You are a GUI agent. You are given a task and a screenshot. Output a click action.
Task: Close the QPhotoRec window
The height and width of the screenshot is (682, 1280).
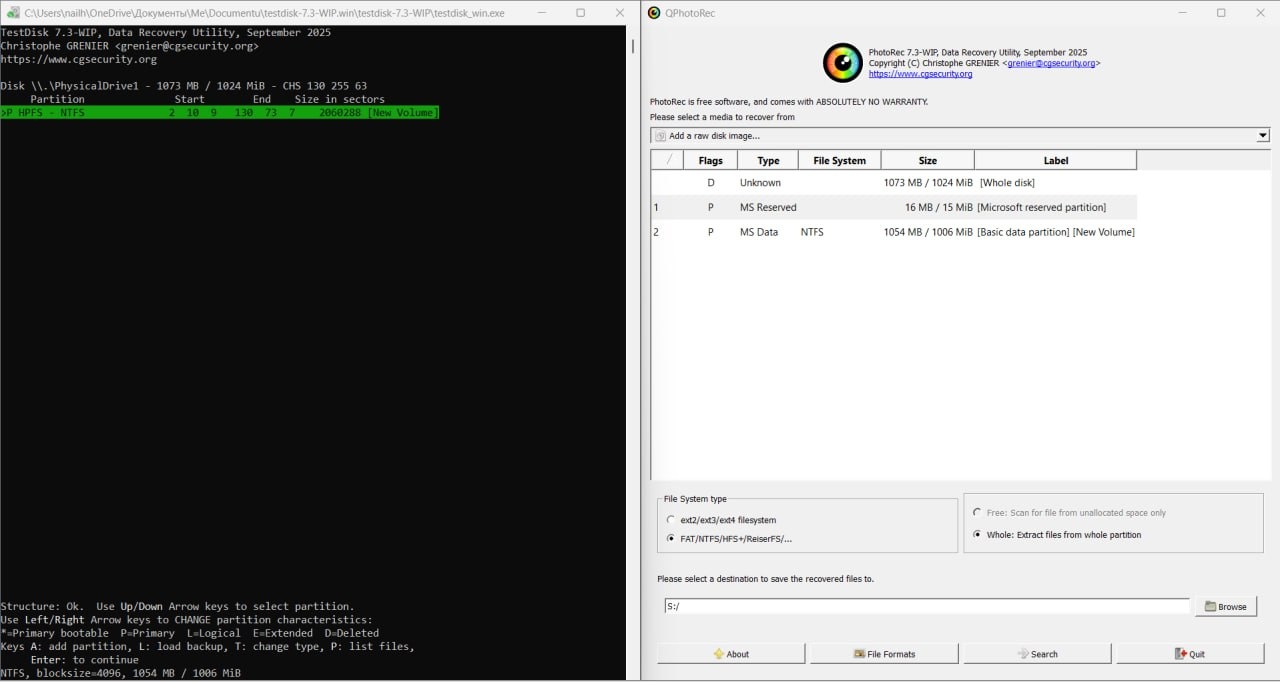click(x=1259, y=13)
